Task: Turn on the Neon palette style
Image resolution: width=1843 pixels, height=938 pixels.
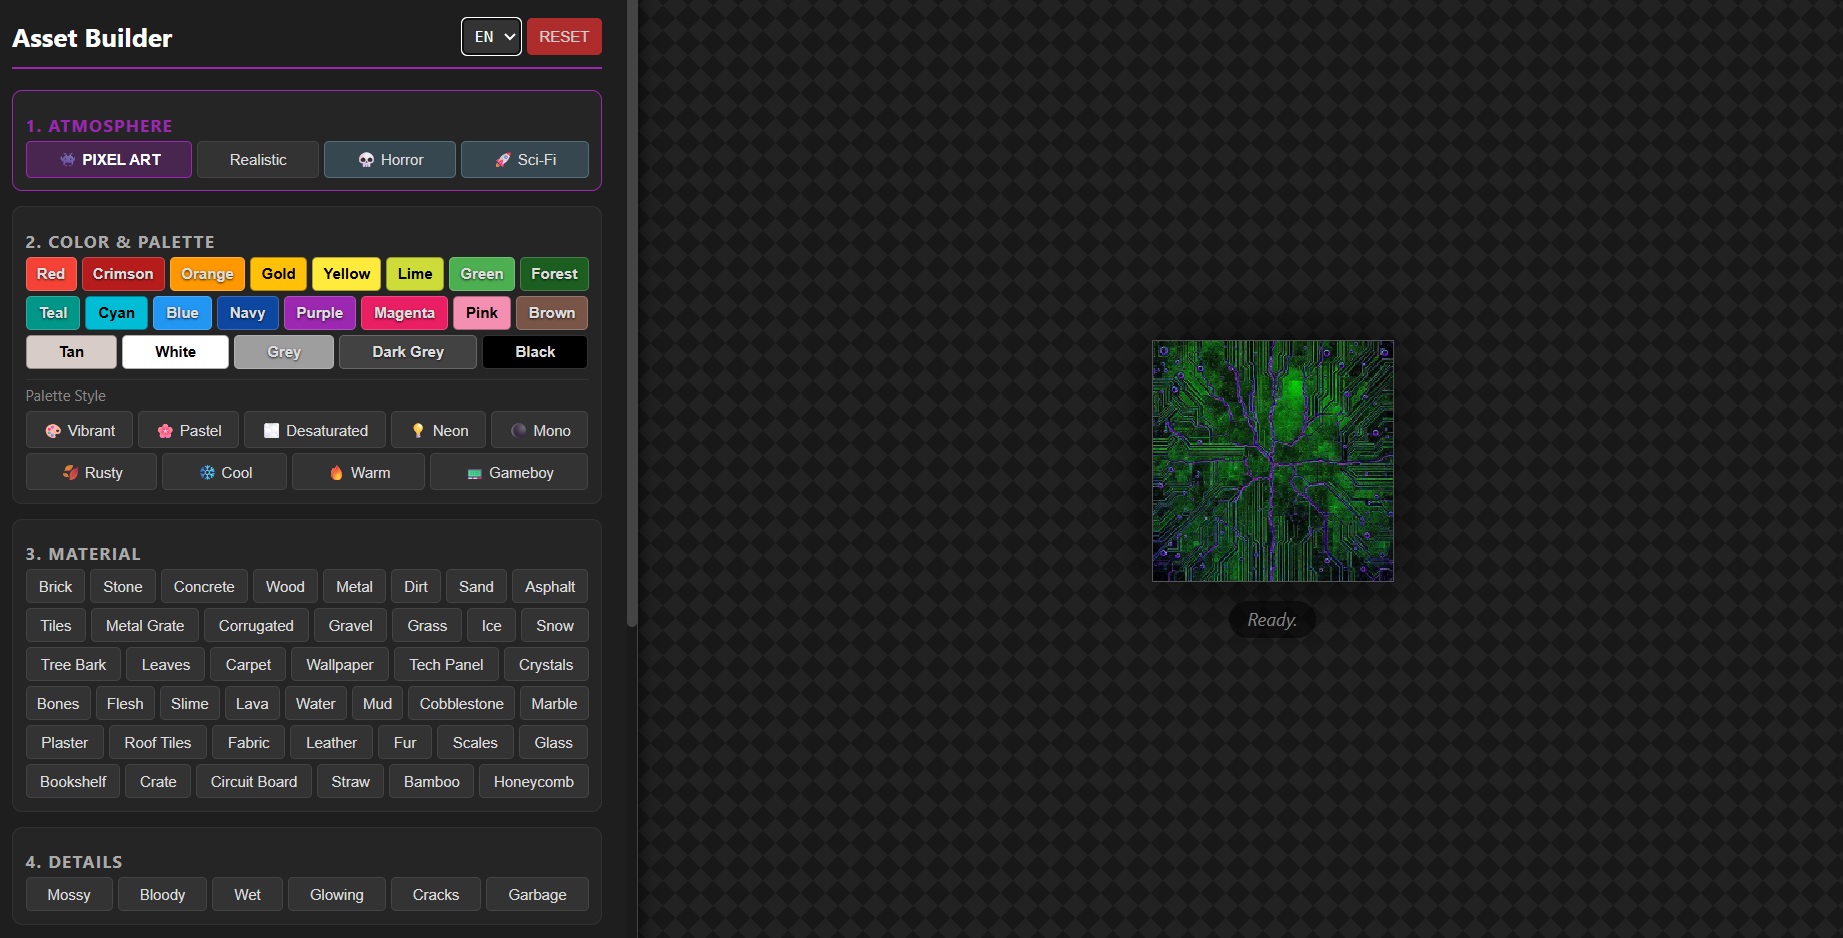Action: point(438,431)
